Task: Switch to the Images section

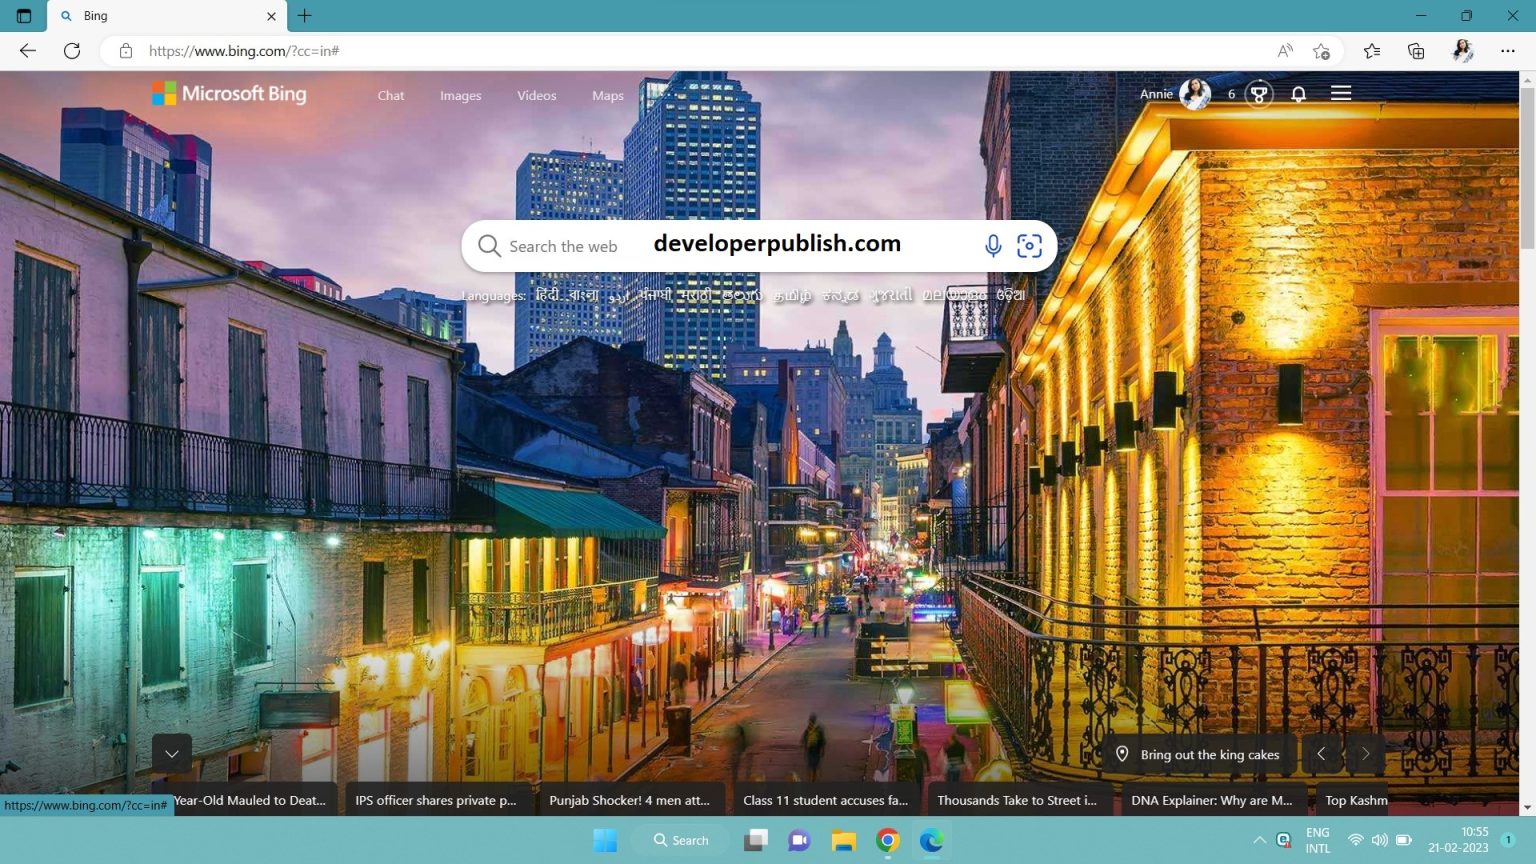Action: (x=460, y=95)
